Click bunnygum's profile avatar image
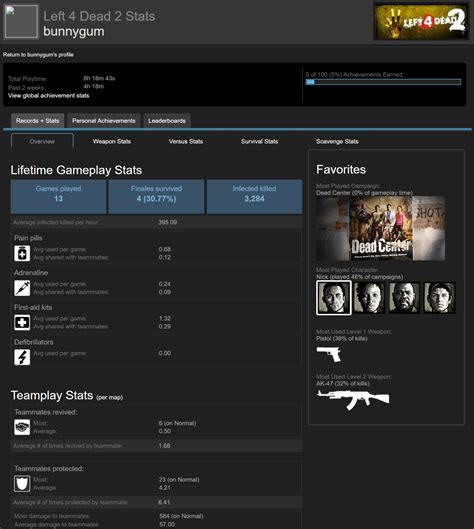The image size is (474, 529). 21,21
